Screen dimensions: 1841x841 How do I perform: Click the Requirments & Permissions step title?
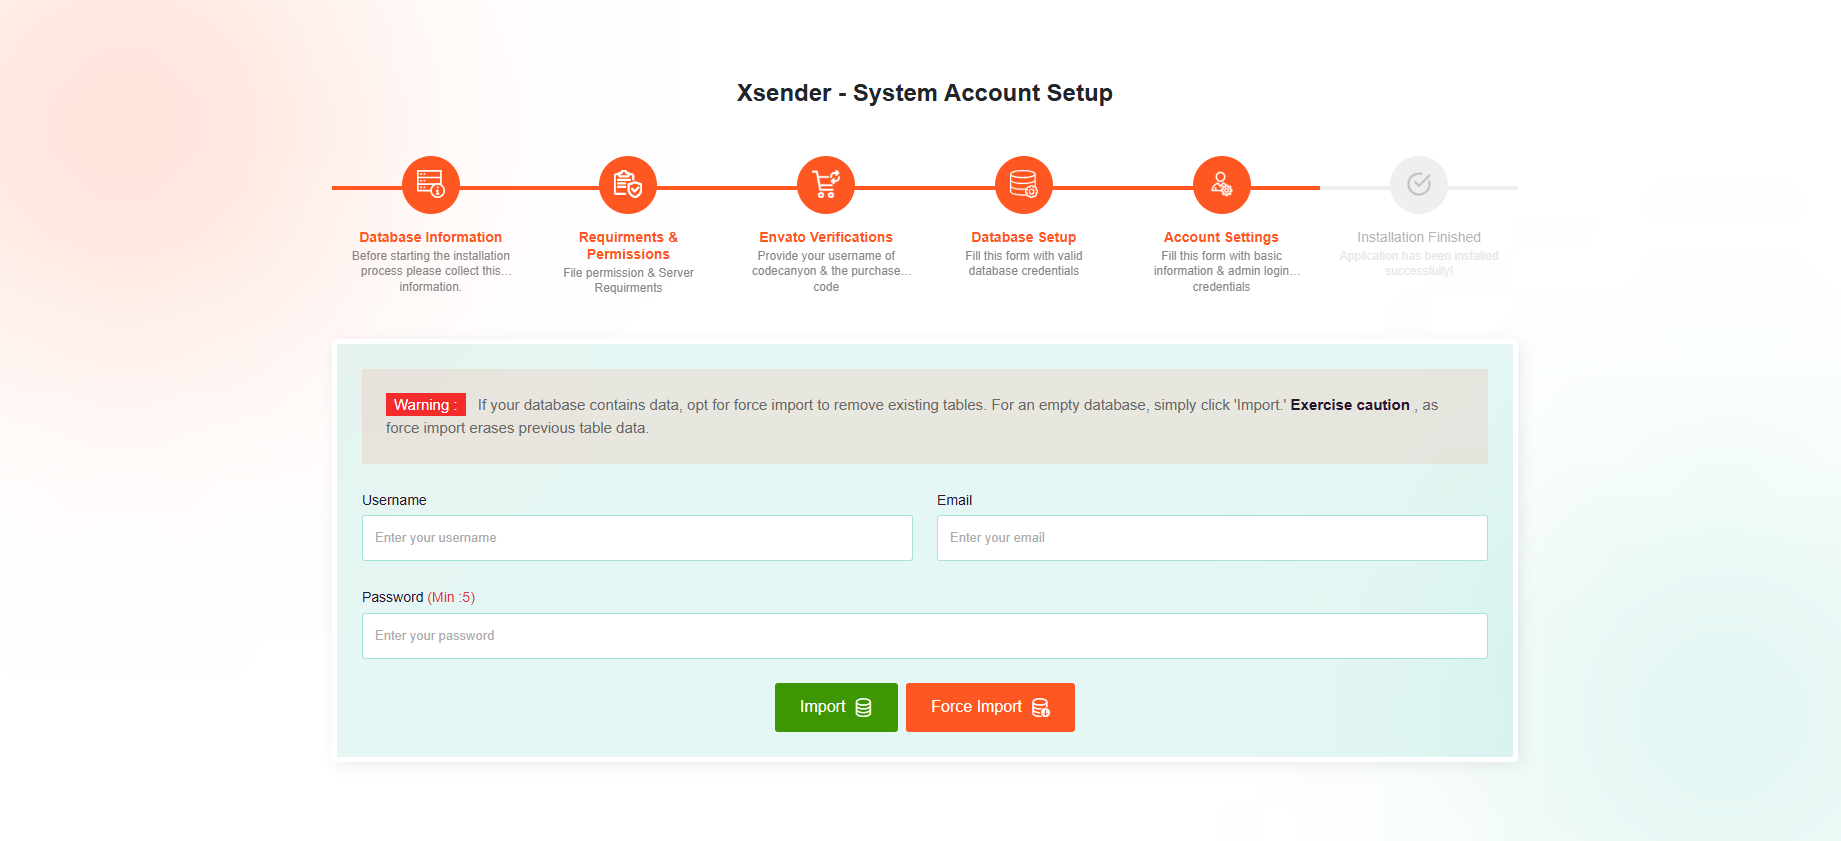pyautogui.click(x=628, y=245)
